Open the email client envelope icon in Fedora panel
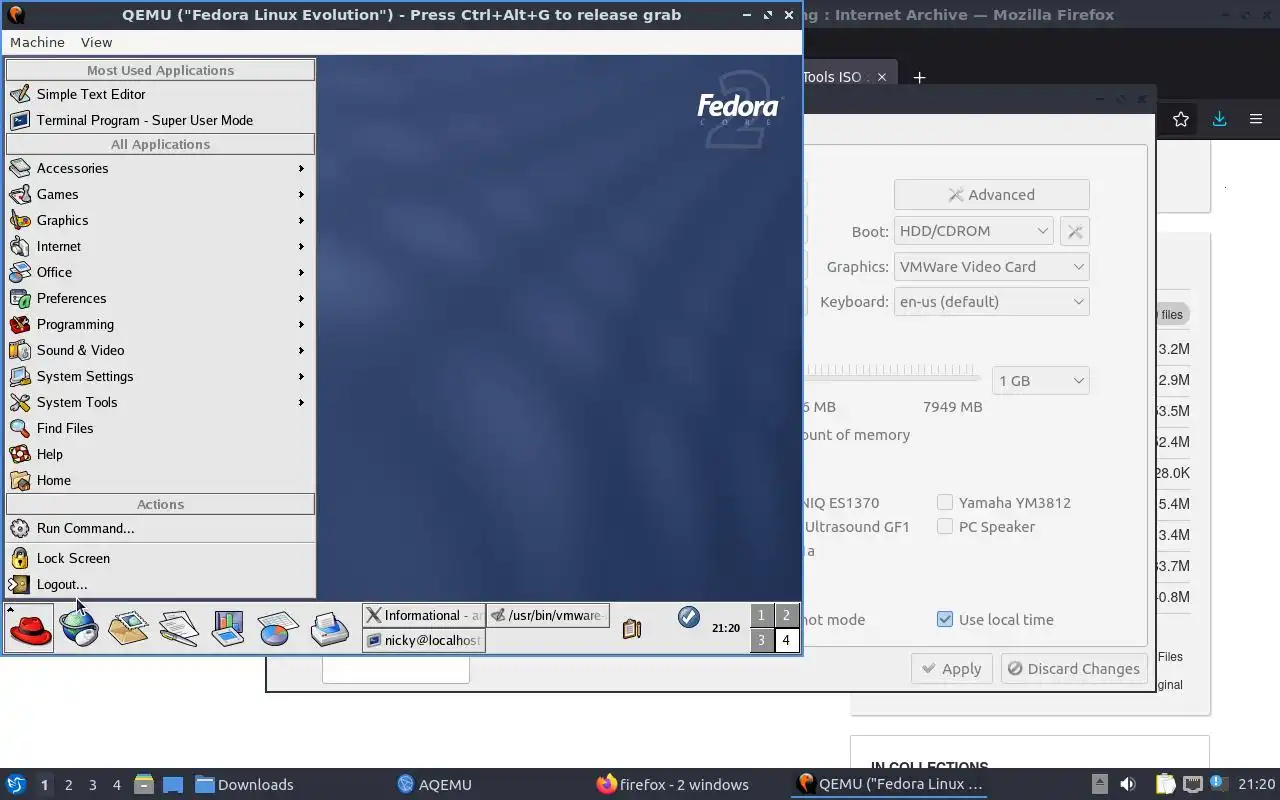This screenshot has height=800, width=1280. (x=128, y=629)
